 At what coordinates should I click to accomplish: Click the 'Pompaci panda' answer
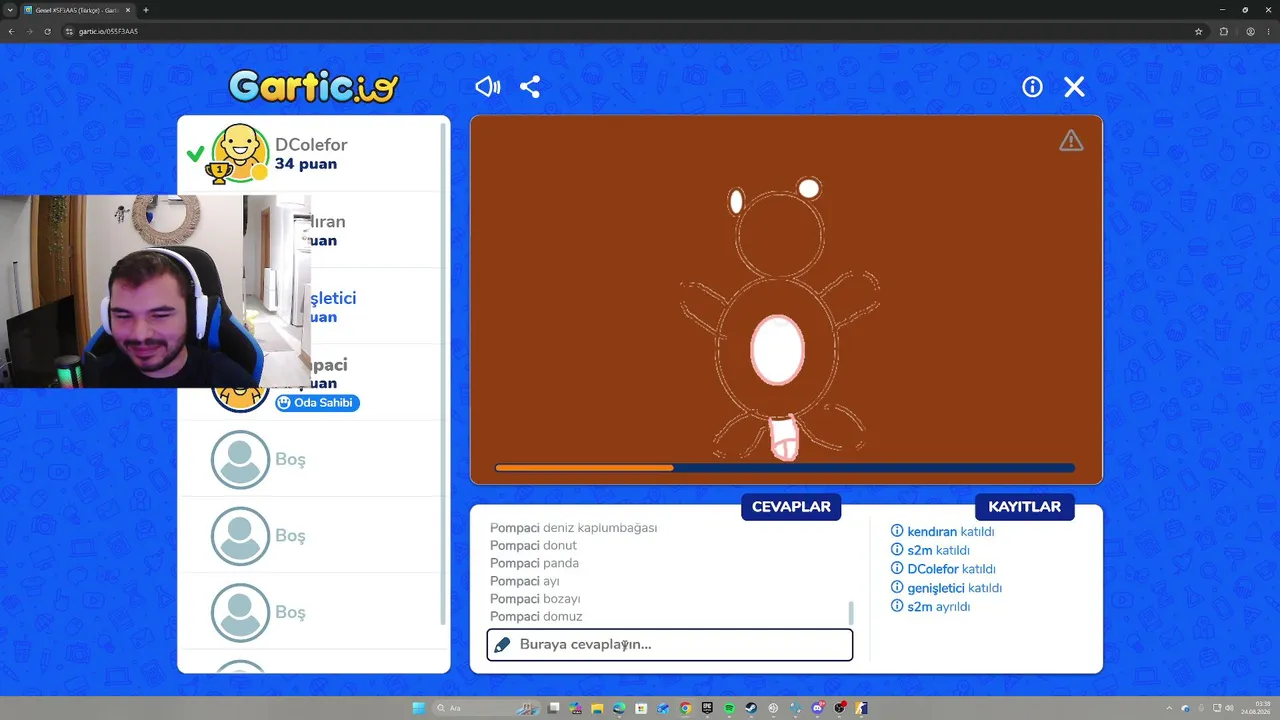point(534,563)
